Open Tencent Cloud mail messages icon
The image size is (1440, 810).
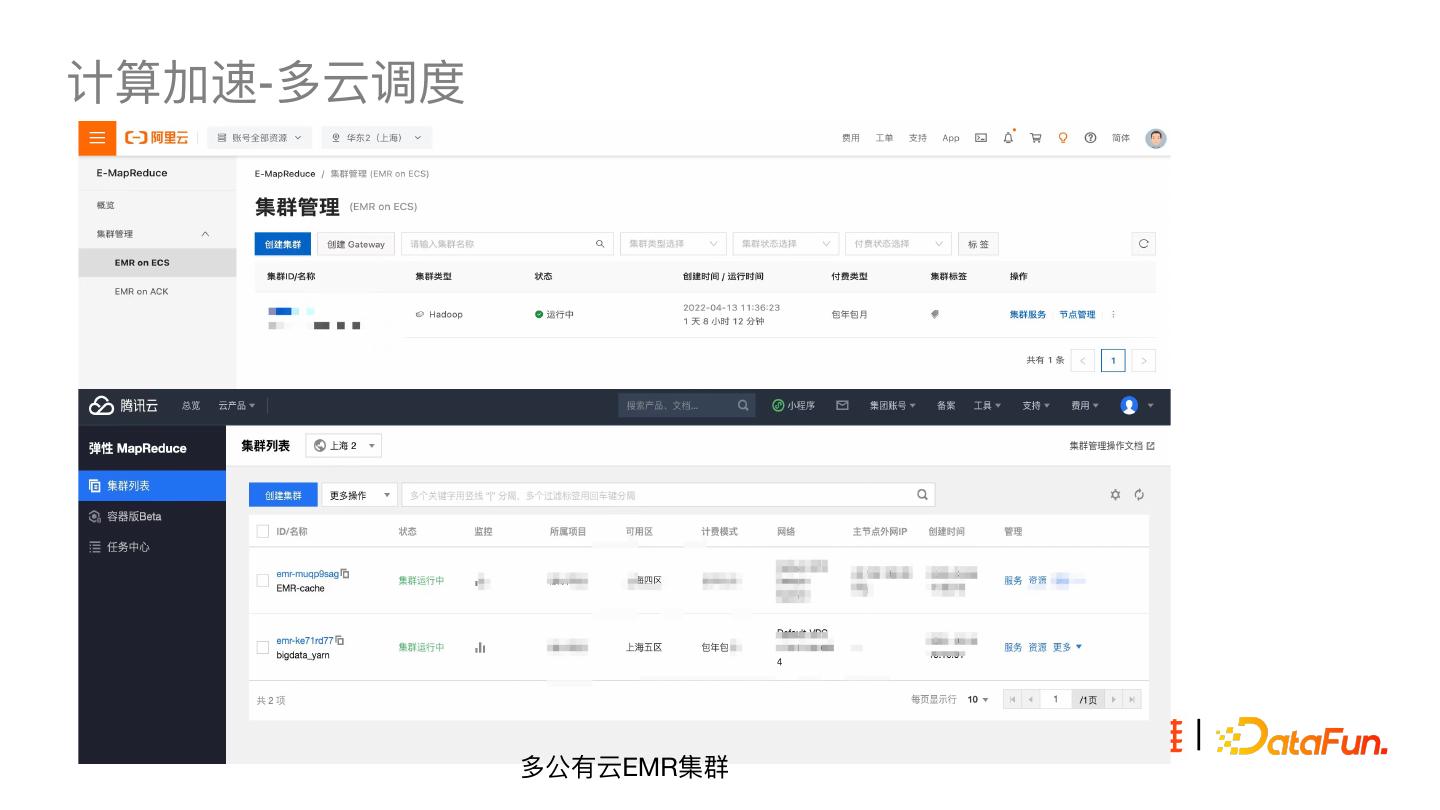point(842,405)
